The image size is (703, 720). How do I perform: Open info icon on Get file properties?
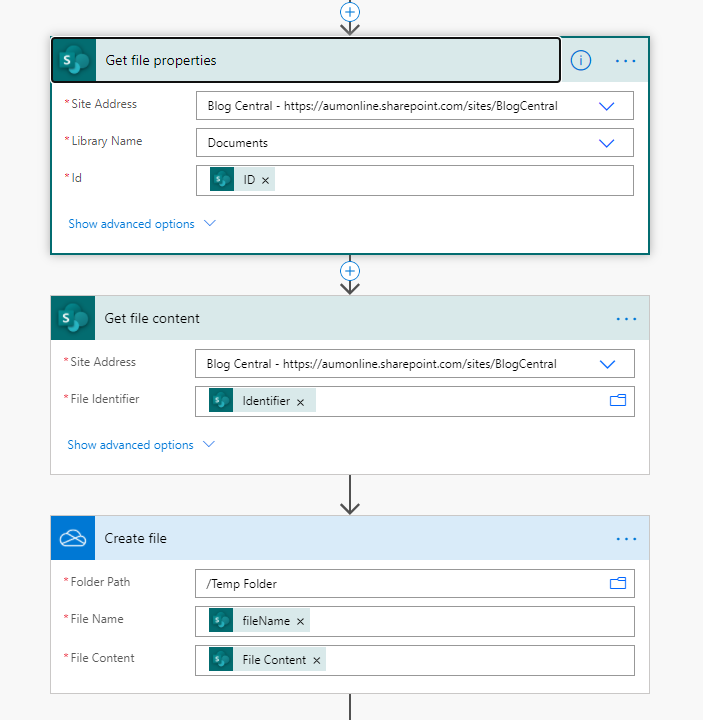pos(580,61)
